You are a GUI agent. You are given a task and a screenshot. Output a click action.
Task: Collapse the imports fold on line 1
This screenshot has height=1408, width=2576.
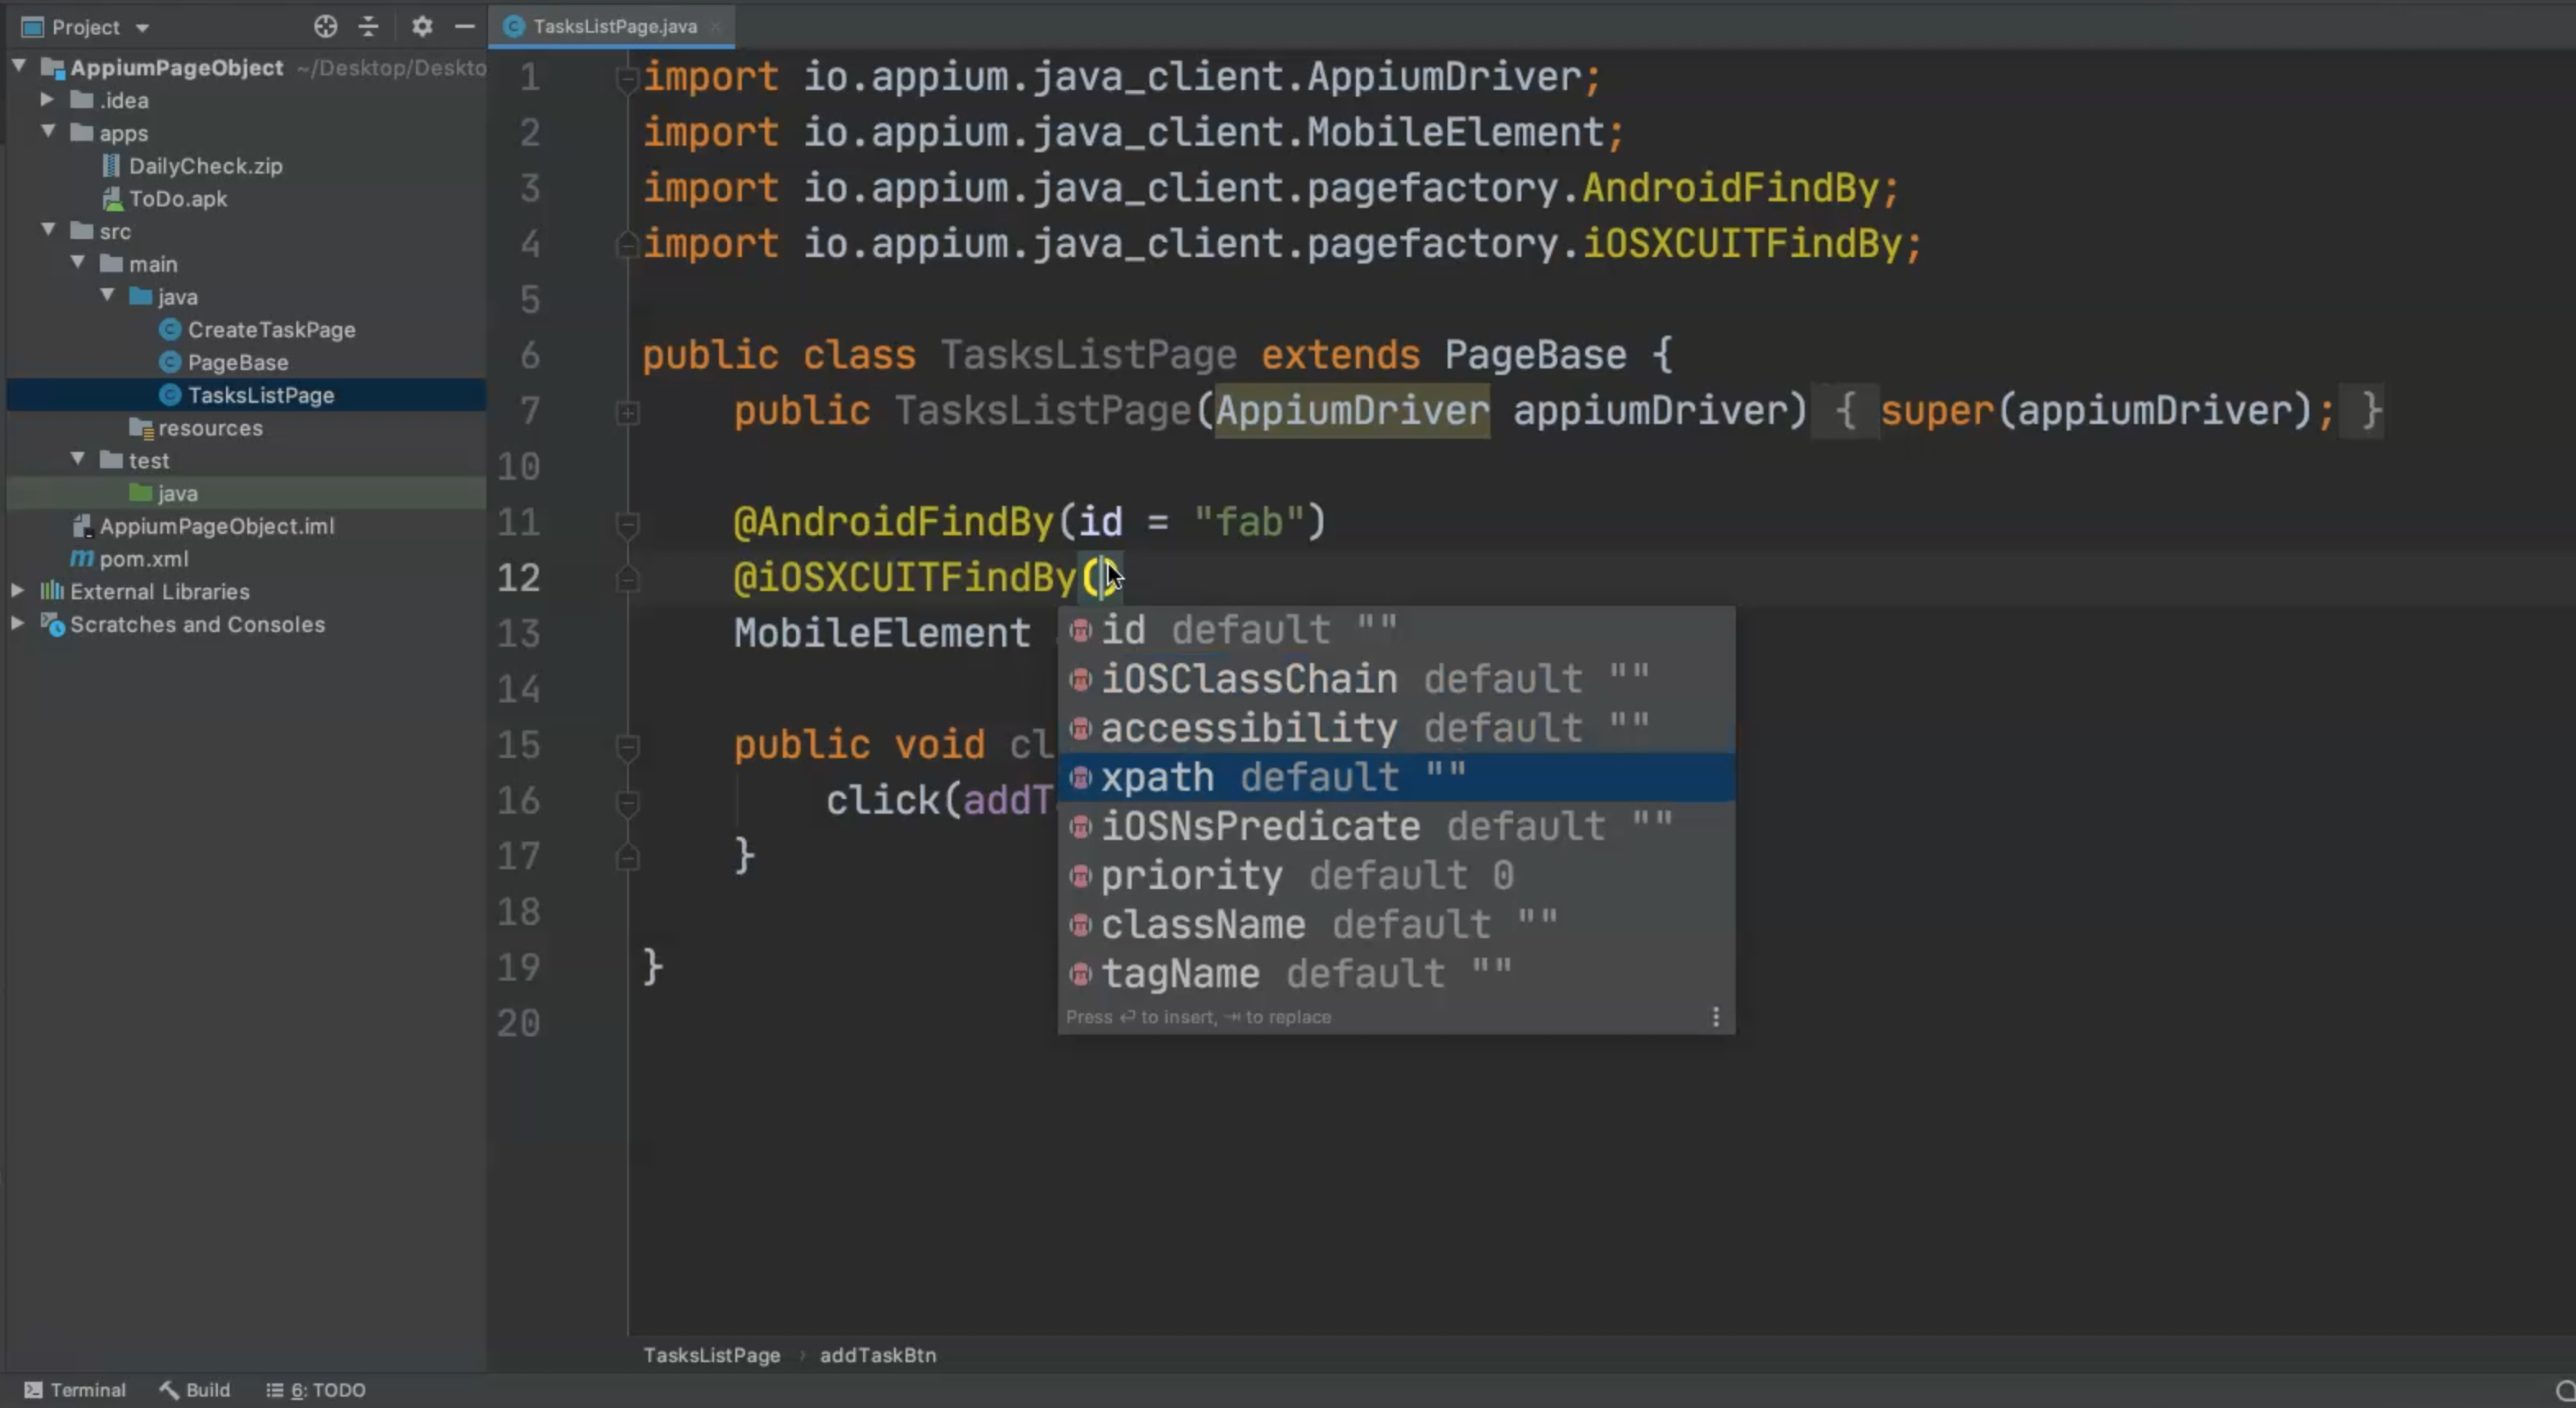[x=627, y=78]
